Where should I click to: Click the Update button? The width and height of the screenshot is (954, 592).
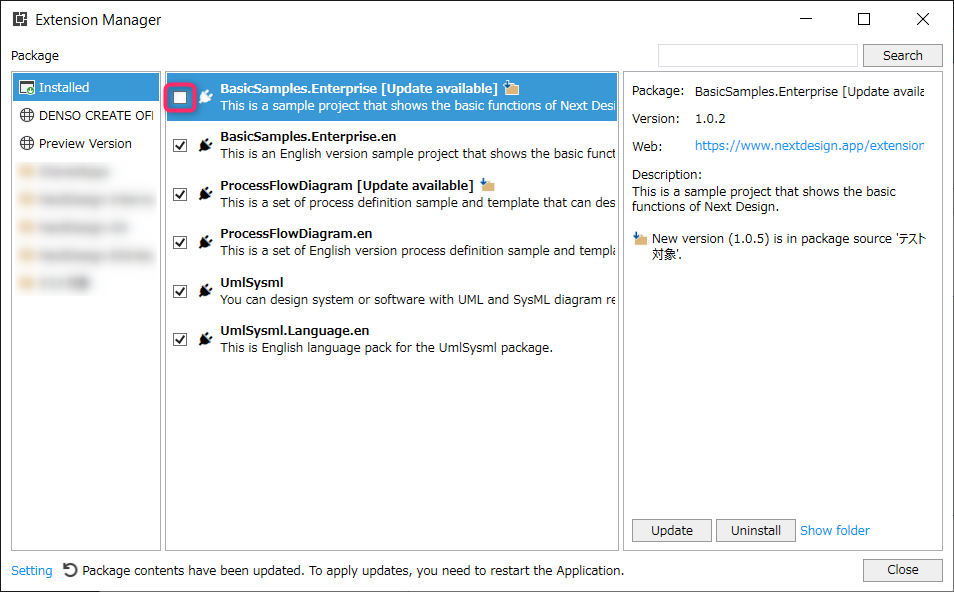click(x=672, y=530)
